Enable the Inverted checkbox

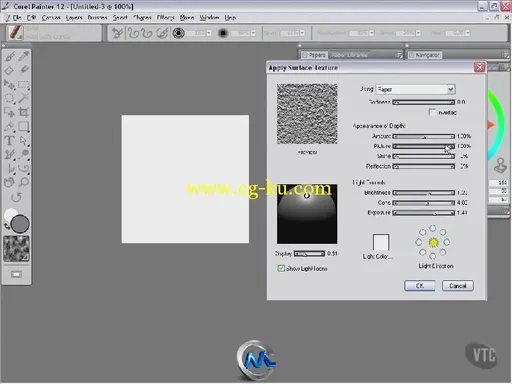pyautogui.click(x=432, y=112)
